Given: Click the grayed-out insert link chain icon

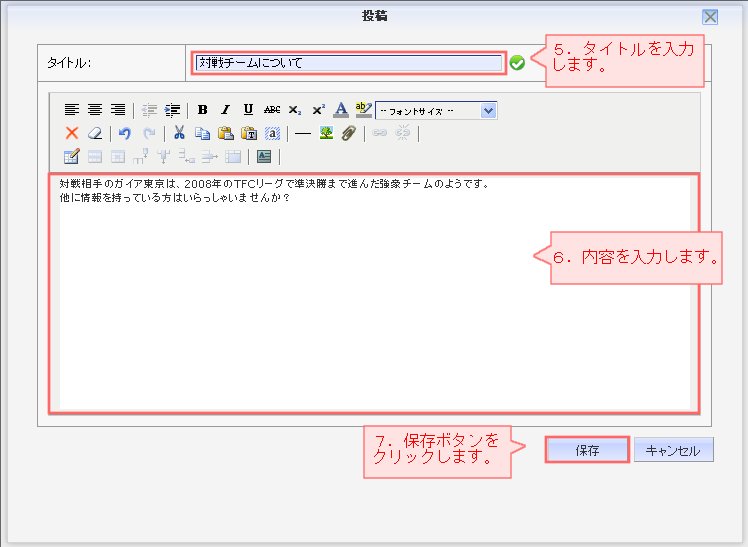Looking at the screenshot, I should (379, 133).
